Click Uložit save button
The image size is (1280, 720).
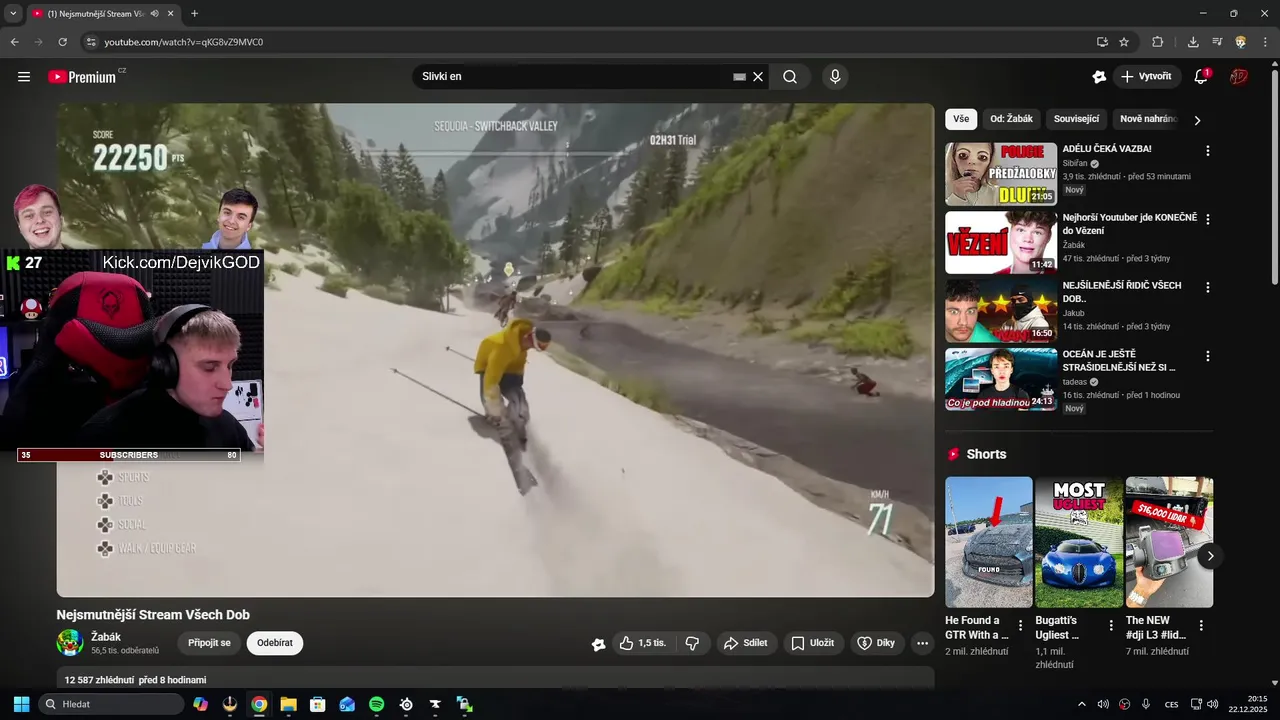tap(813, 643)
